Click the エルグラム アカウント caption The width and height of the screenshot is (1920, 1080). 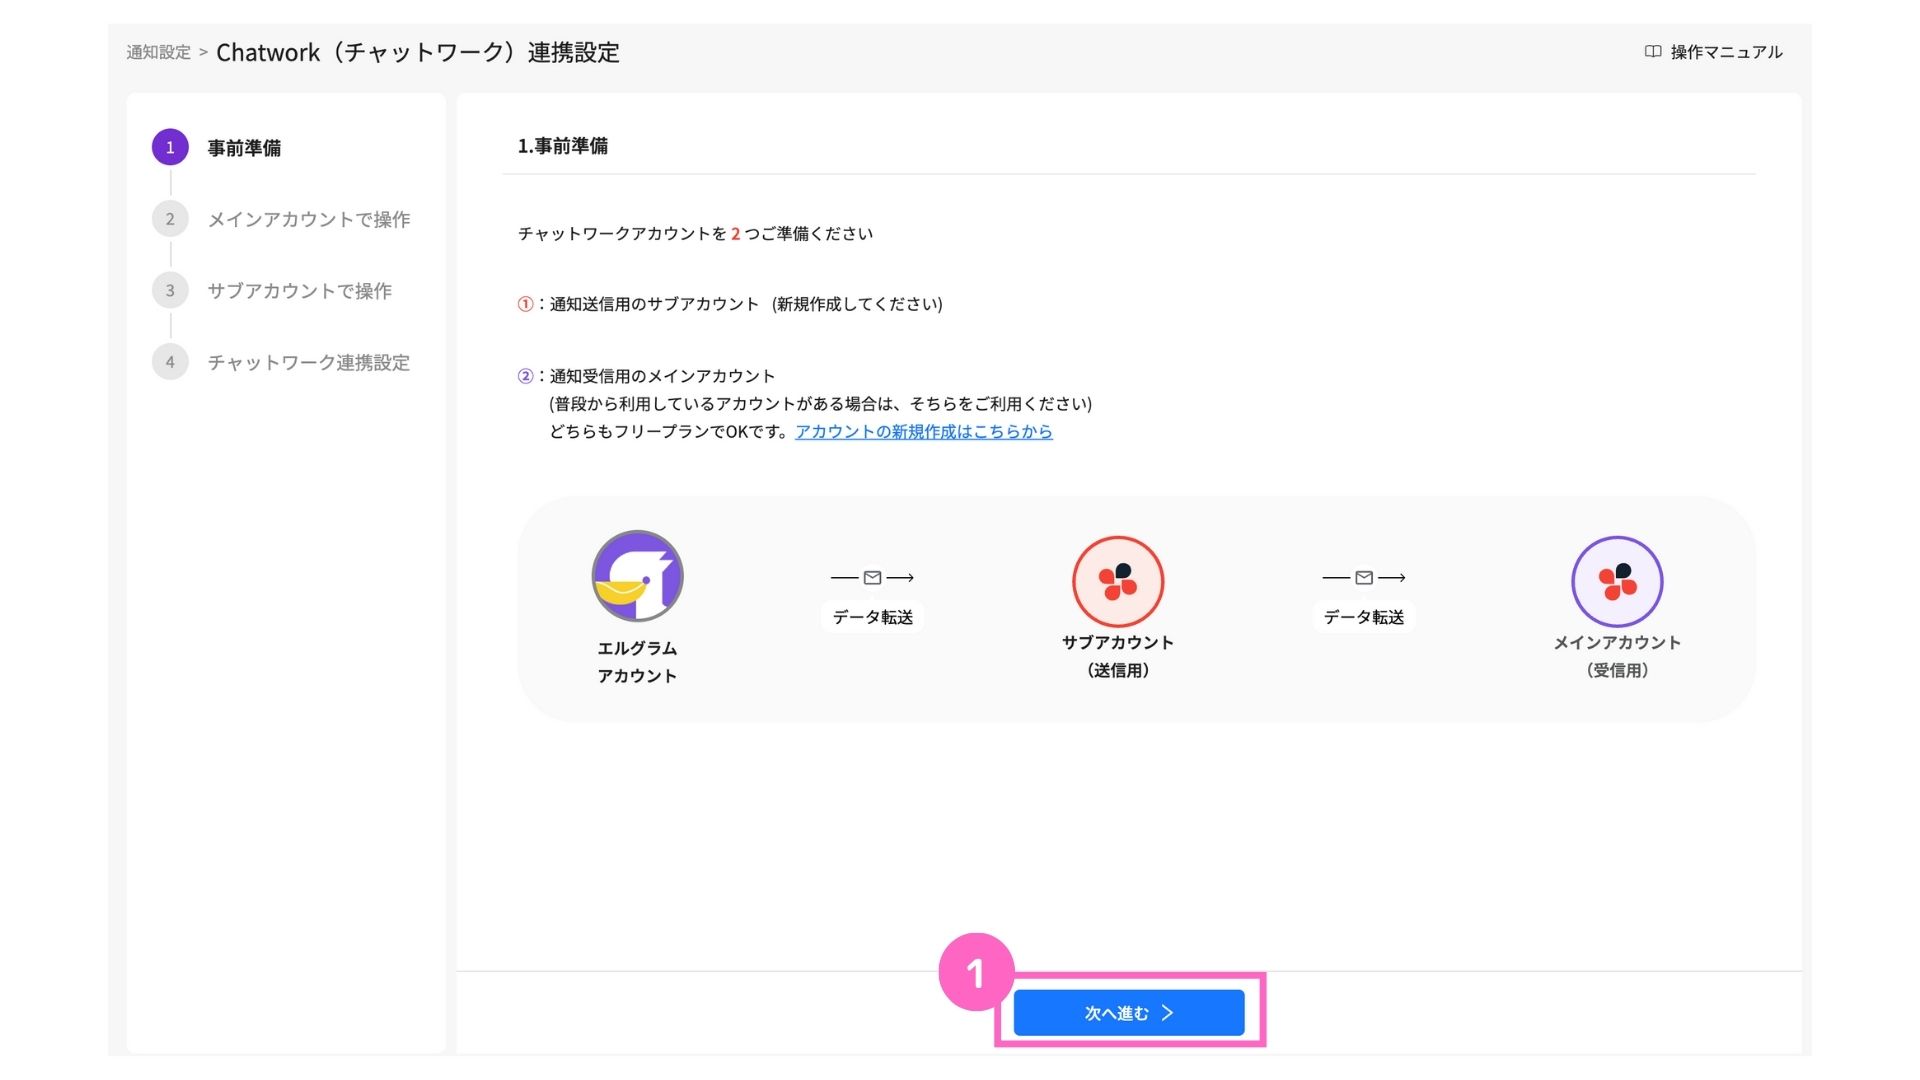pyautogui.click(x=638, y=662)
